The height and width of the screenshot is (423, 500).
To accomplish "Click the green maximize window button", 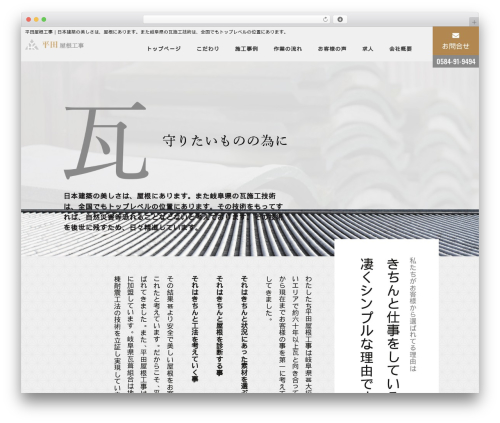I will pos(44,20).
